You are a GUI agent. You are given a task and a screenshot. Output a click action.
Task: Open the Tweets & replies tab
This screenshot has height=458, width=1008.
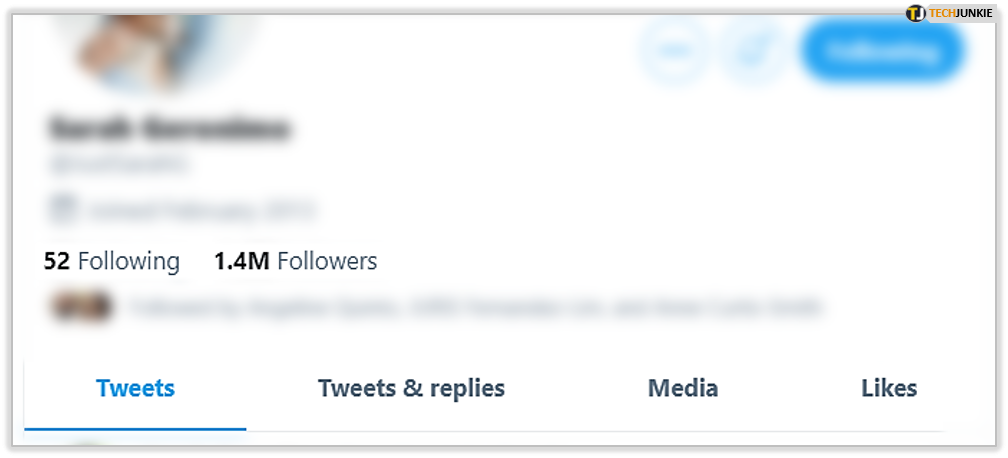[x=411, y=389]
